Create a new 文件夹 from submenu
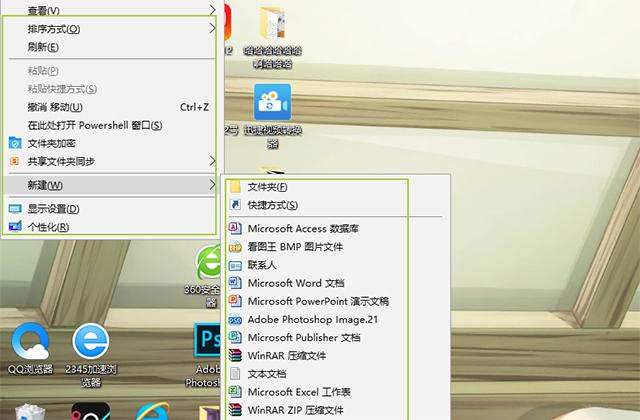The image size is (640, 420). click(x=267, y=187)
